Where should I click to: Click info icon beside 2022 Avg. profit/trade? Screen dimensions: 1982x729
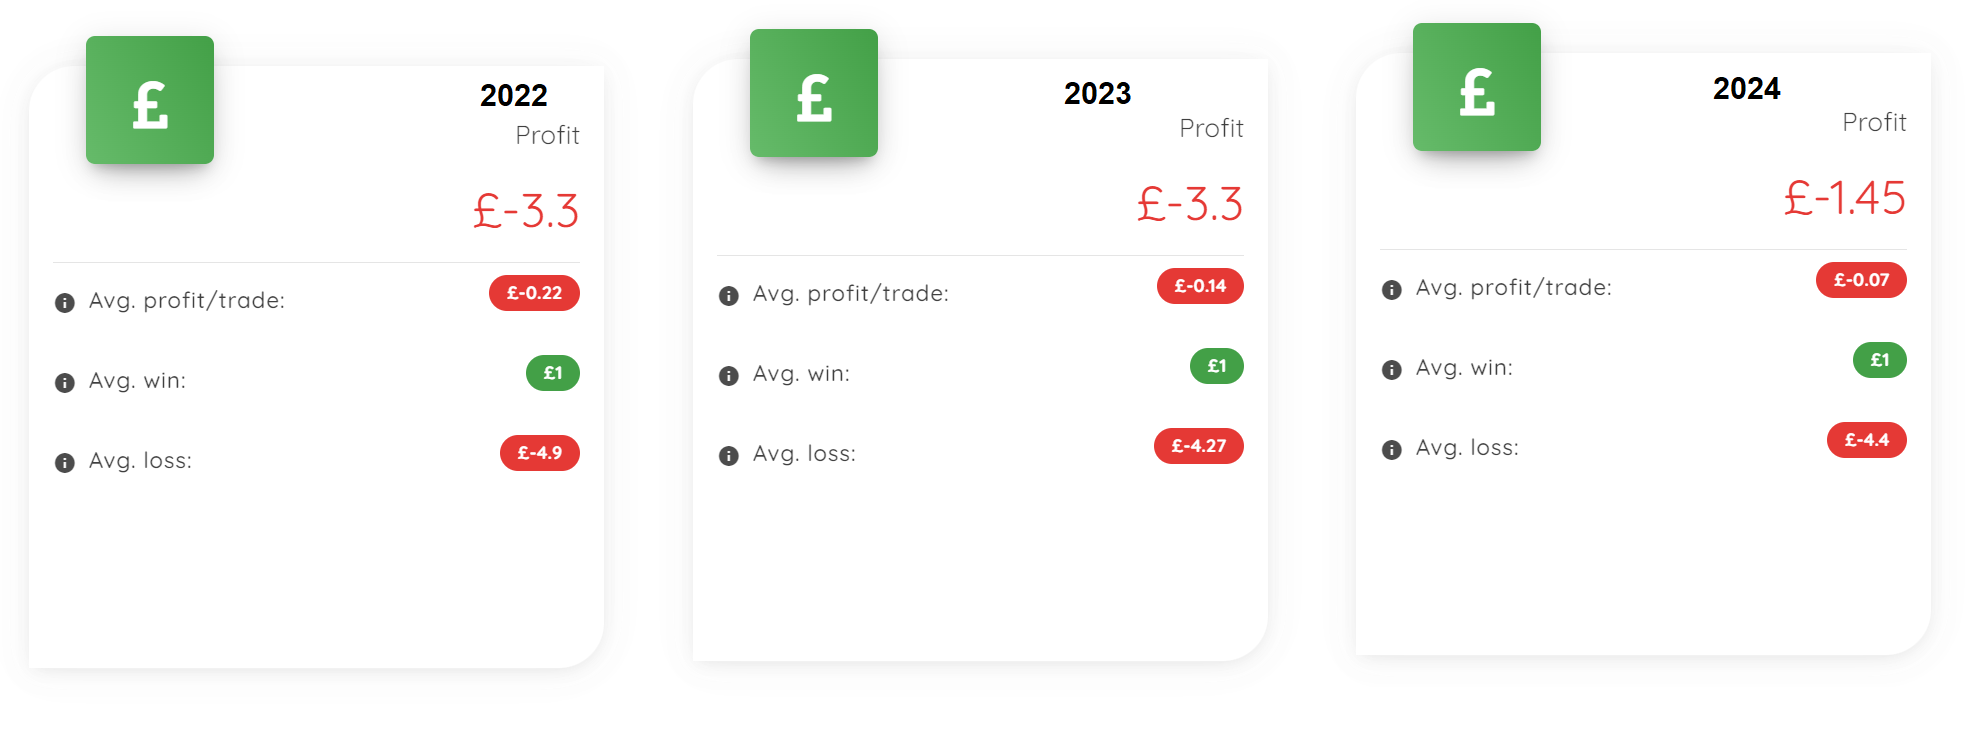[65, 302]
